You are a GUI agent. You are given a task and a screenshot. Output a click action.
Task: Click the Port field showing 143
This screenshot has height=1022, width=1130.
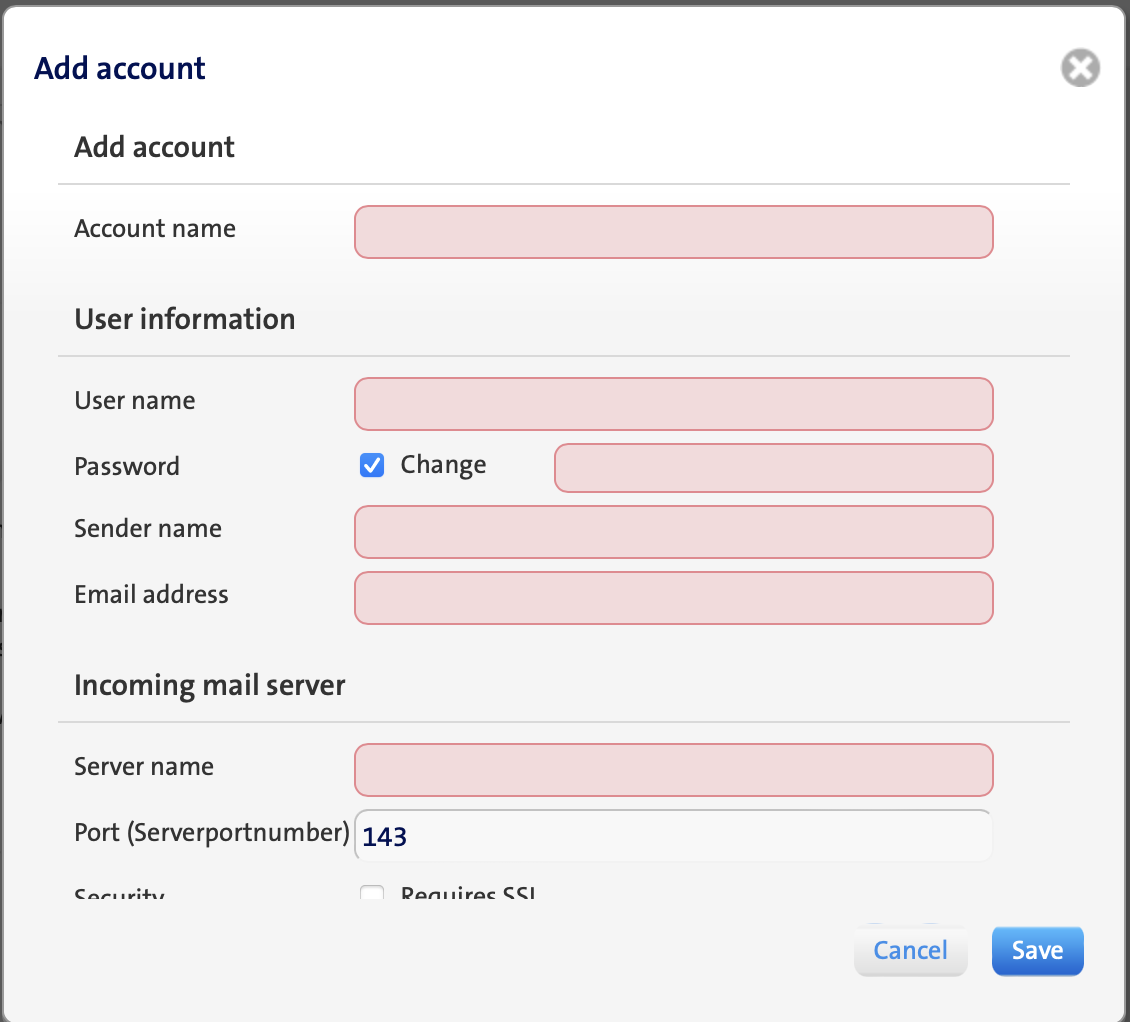[673, 836]
